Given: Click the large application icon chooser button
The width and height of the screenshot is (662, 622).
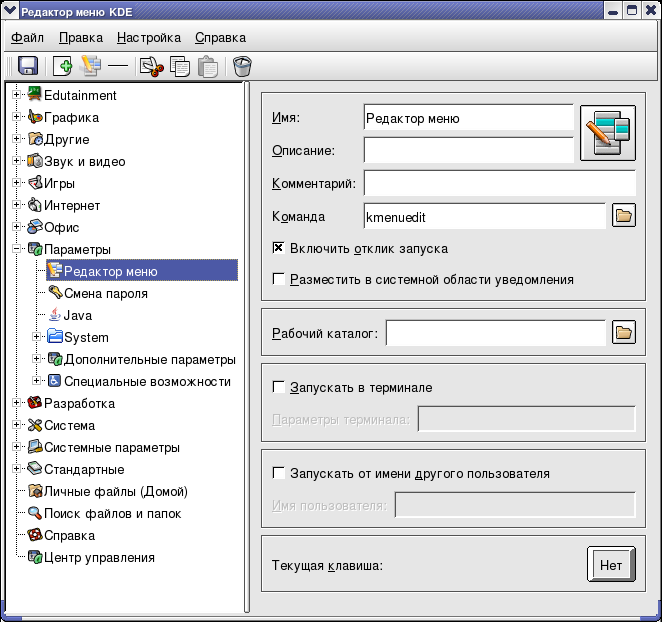Looking at the screenshot, I should (x=608, y=133).
